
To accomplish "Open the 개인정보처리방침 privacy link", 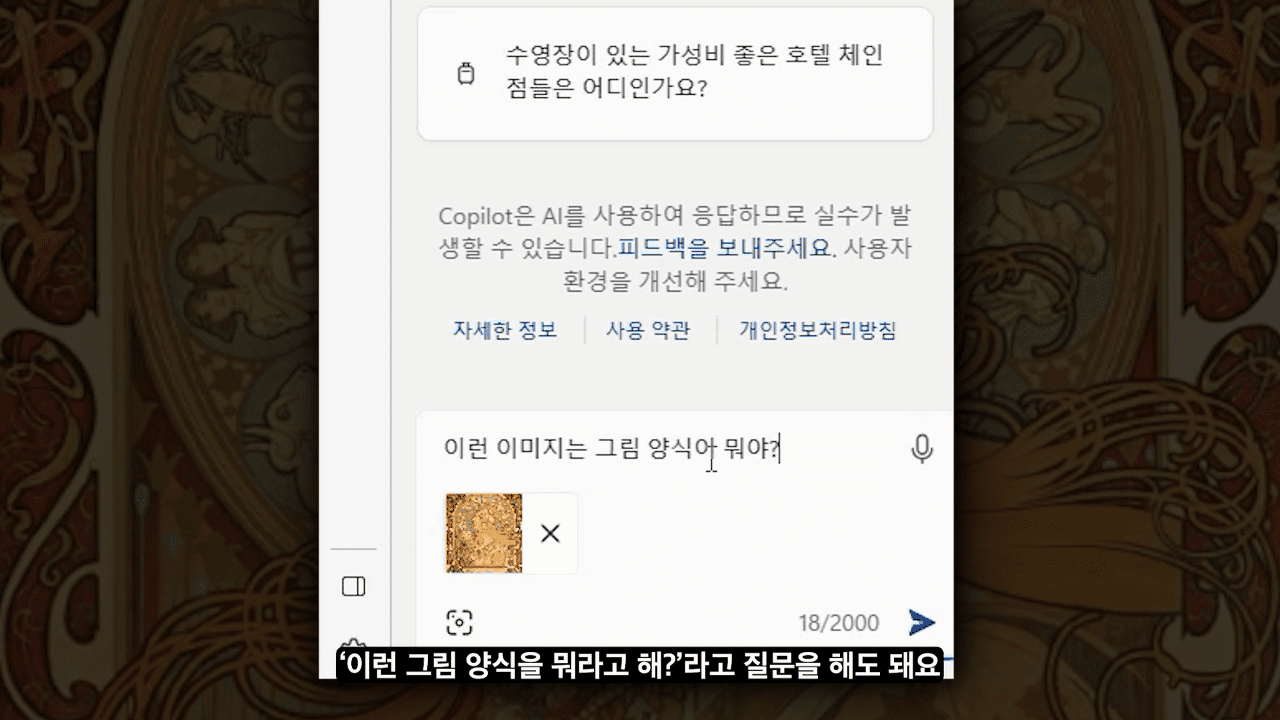I will coord(818,330).
